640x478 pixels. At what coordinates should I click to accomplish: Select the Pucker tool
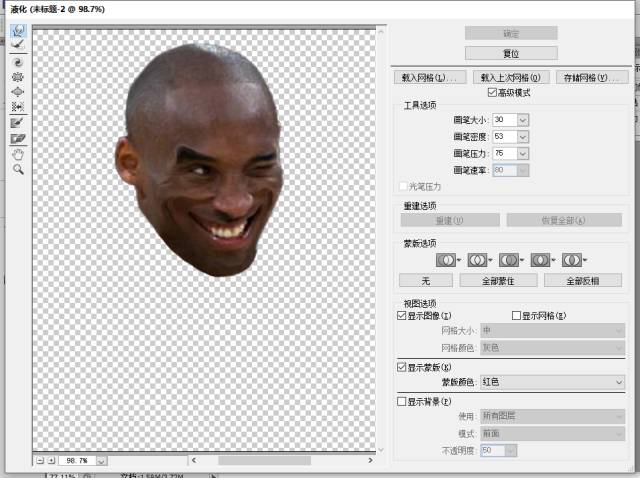[x=18, y=77]
